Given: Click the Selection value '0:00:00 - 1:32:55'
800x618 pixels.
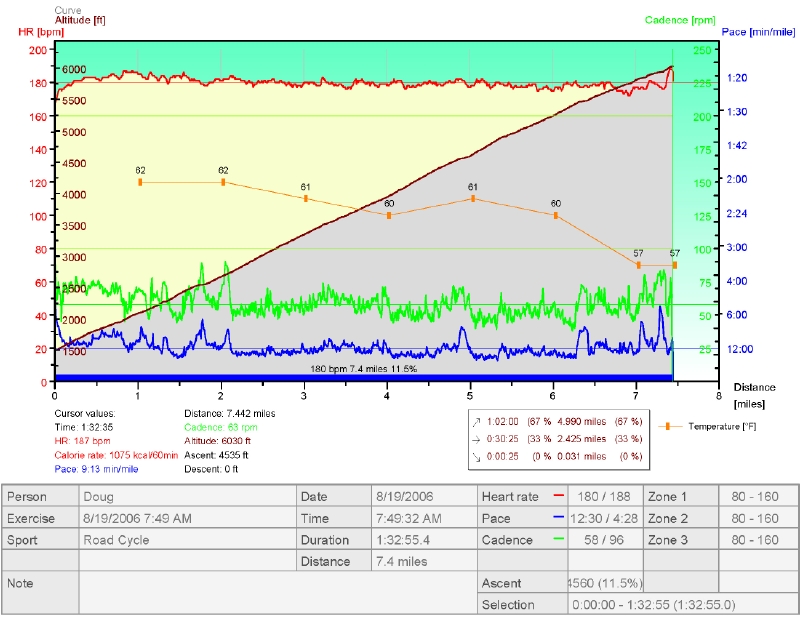Looking at the screenshot, I should tap(683, 604).
